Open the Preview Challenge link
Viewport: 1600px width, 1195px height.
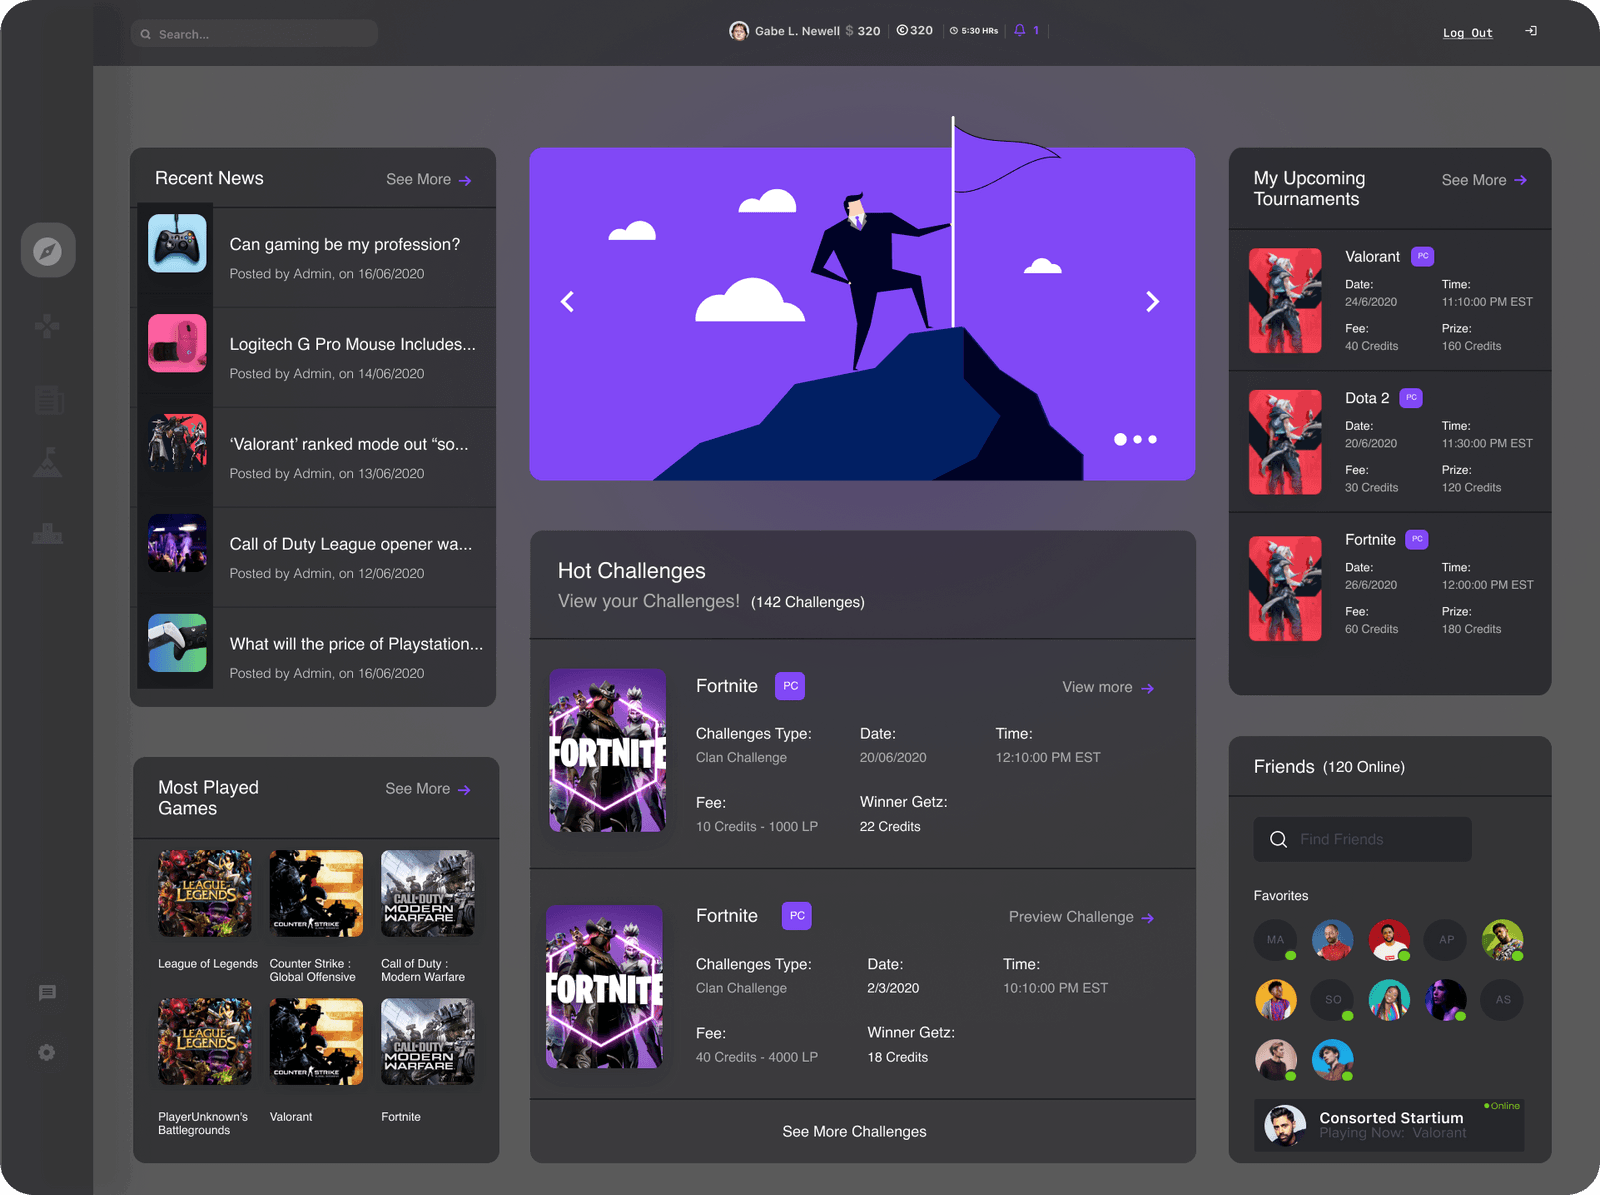[x=1081, y=917]
